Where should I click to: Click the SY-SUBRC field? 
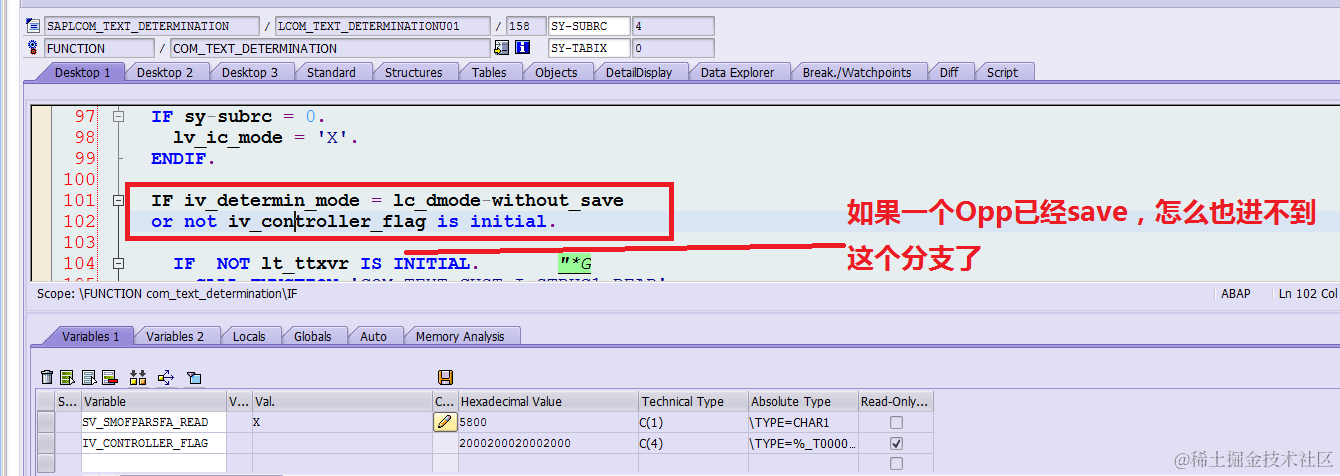pos(589,26)
